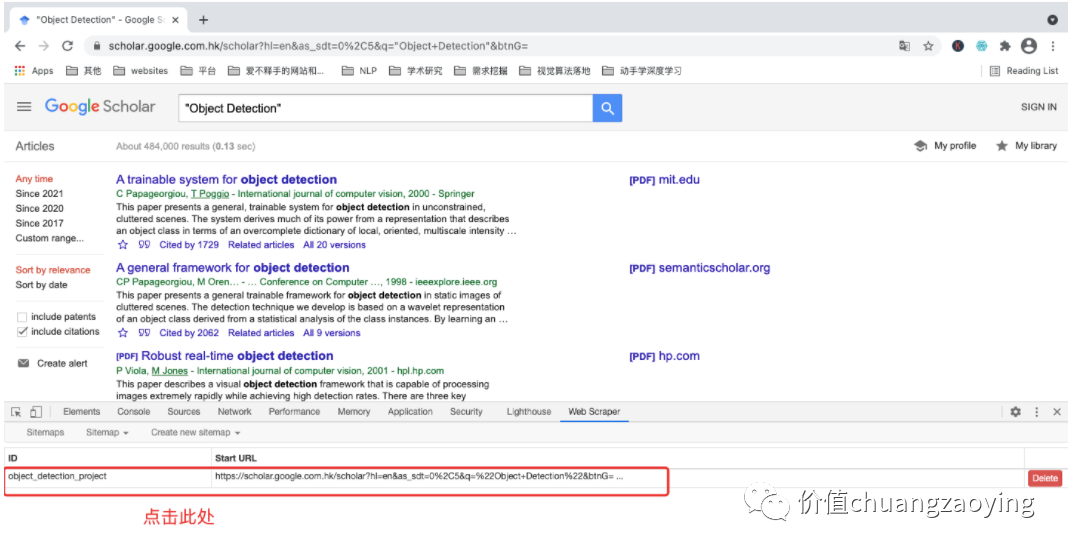The width and height of the screenshot is (1069, 552).
Task: Expand the Create new sitemap dropdown
Action: point(196,432)
